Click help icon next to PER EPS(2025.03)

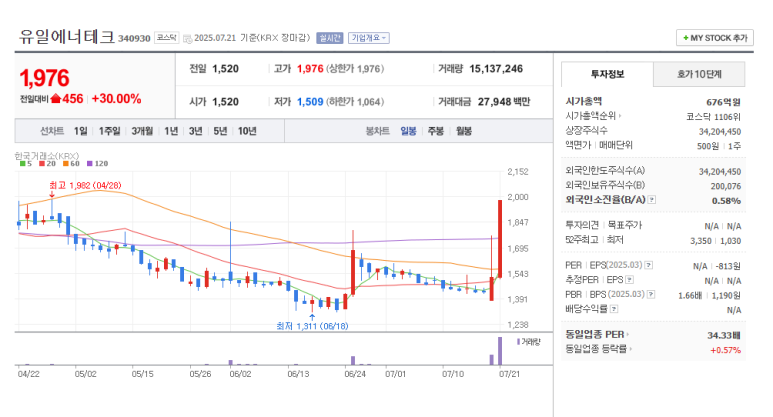click(649, 265)
